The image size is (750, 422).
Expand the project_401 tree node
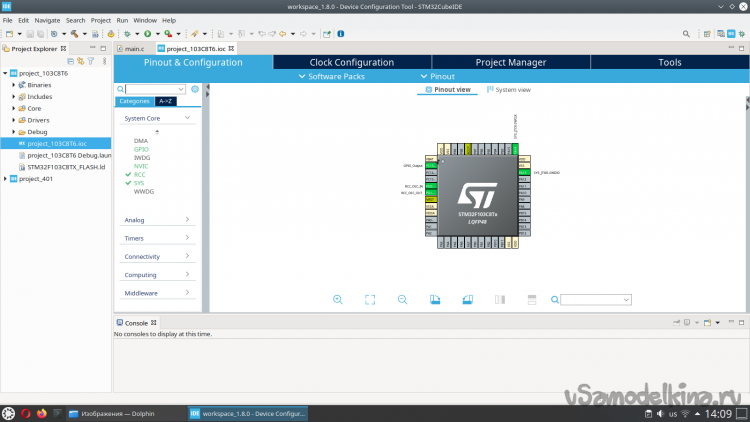[6, 179]
